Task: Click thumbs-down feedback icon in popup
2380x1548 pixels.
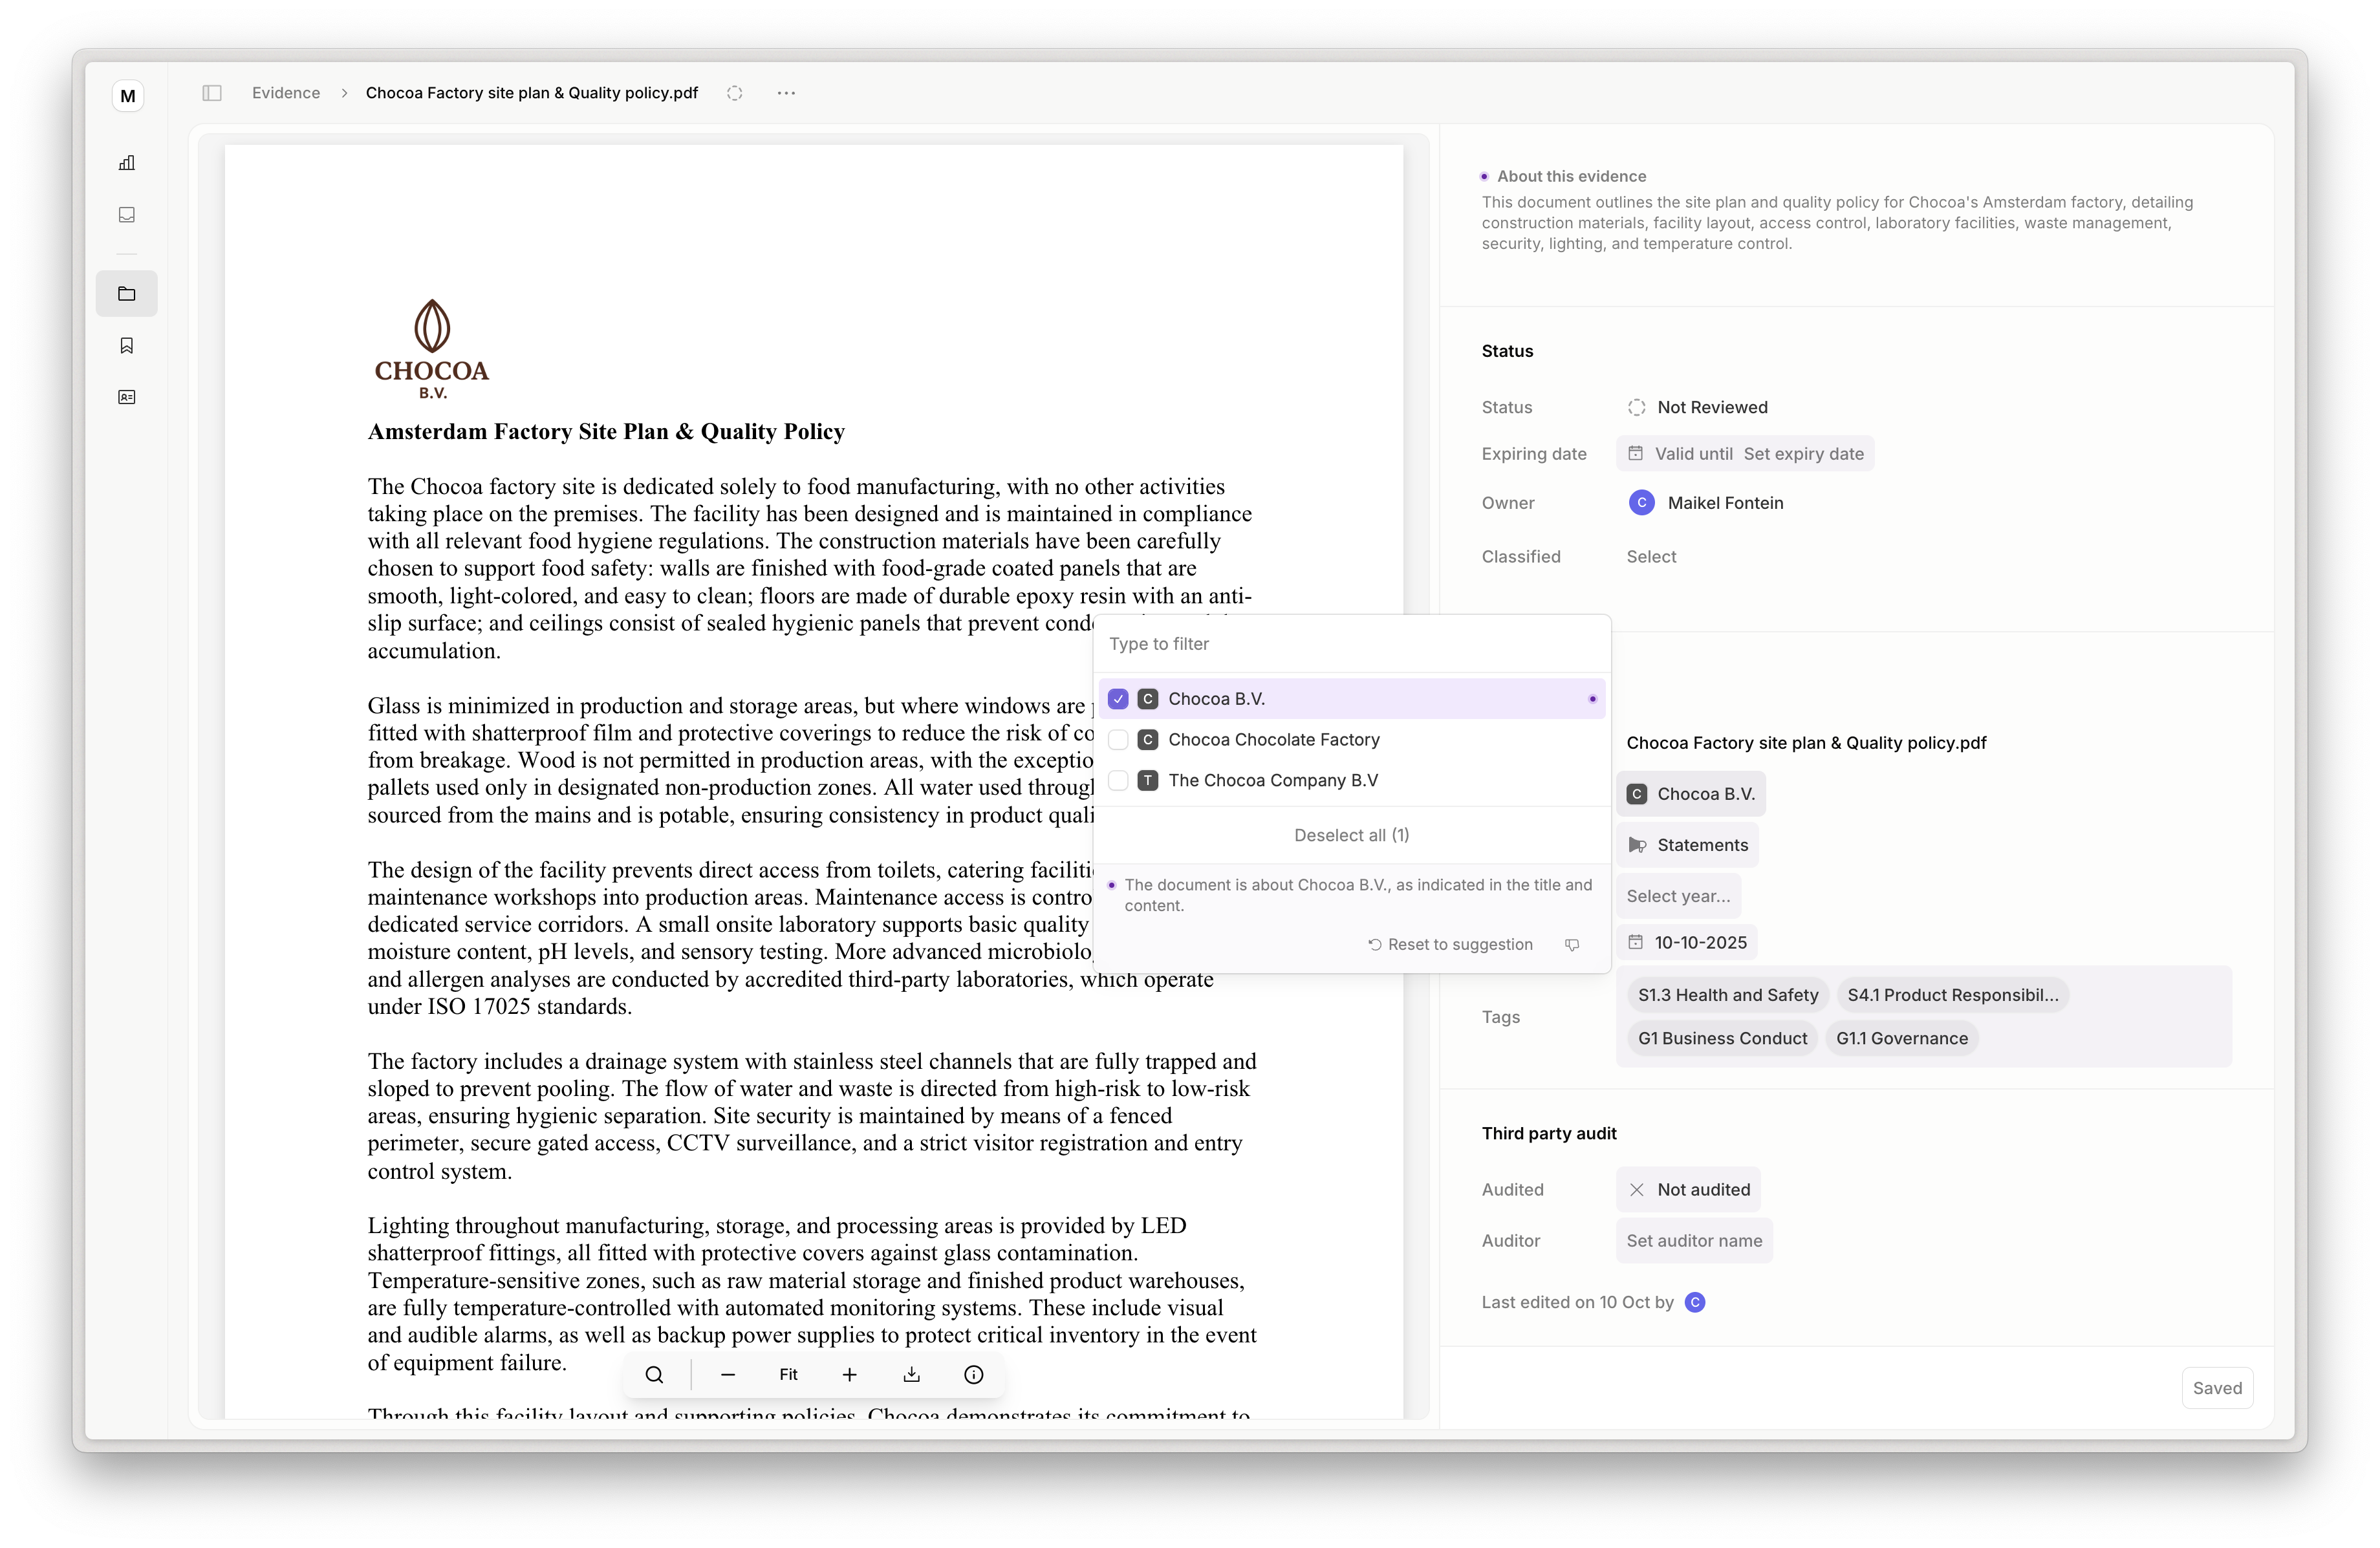Action: (1572, 945)
